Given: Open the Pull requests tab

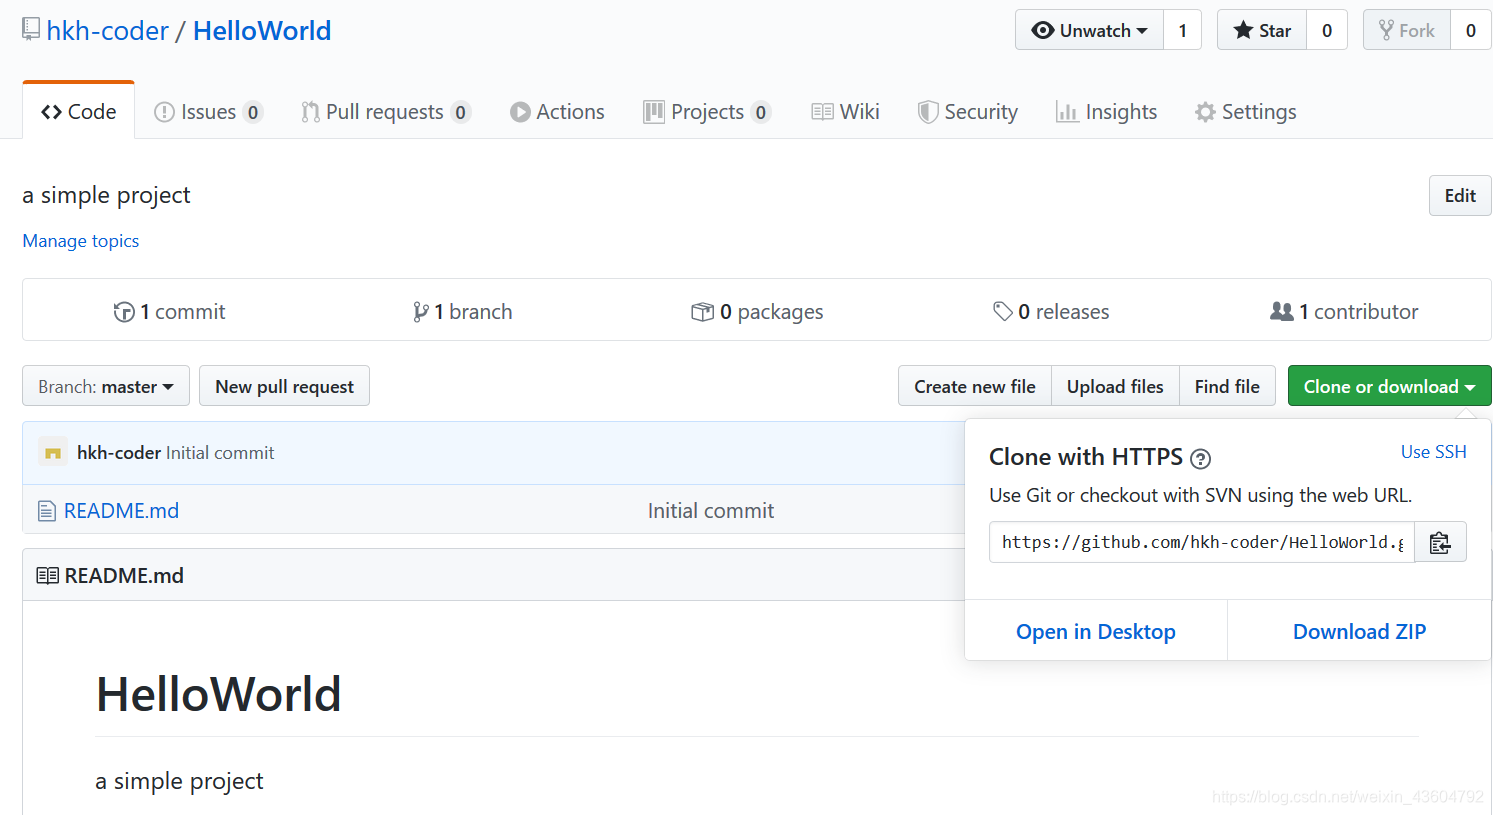Looking at the screenshot, I should (385, 112).
